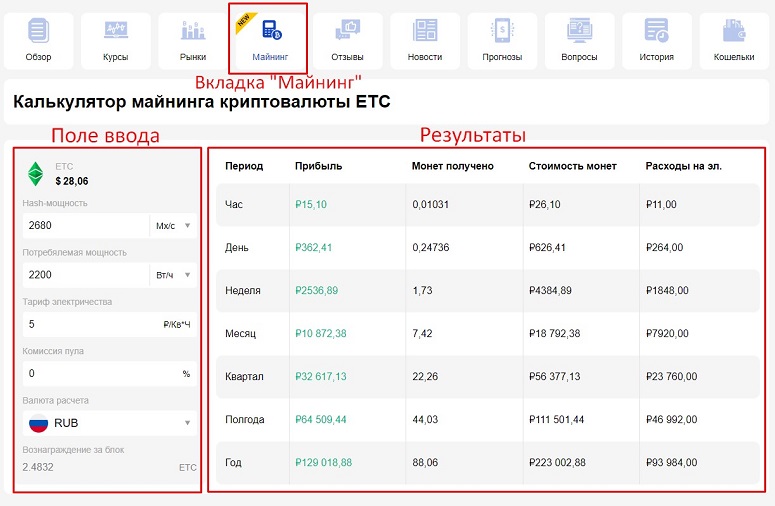This screenshot has width=775, height=506.
Task: Click the Год profit value ₽129 018,88
Action: pos(323,463)
